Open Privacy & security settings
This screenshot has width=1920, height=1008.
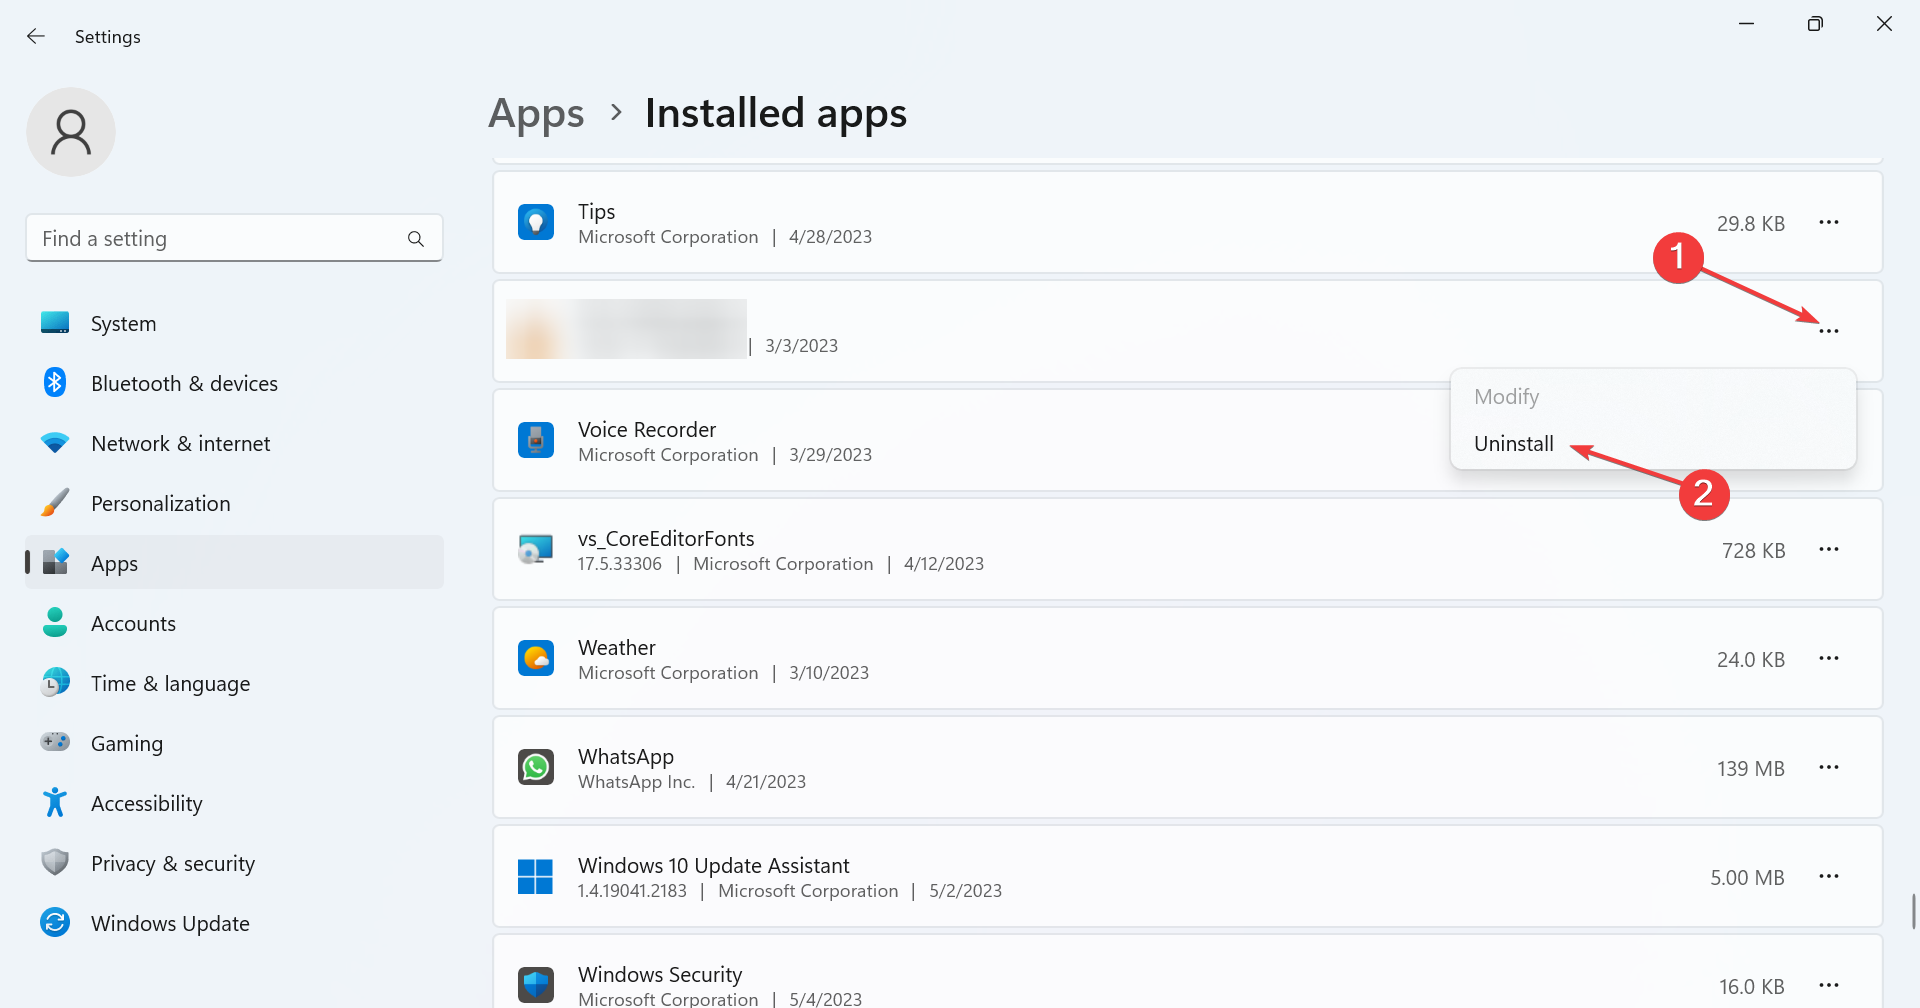click(55, 863)
